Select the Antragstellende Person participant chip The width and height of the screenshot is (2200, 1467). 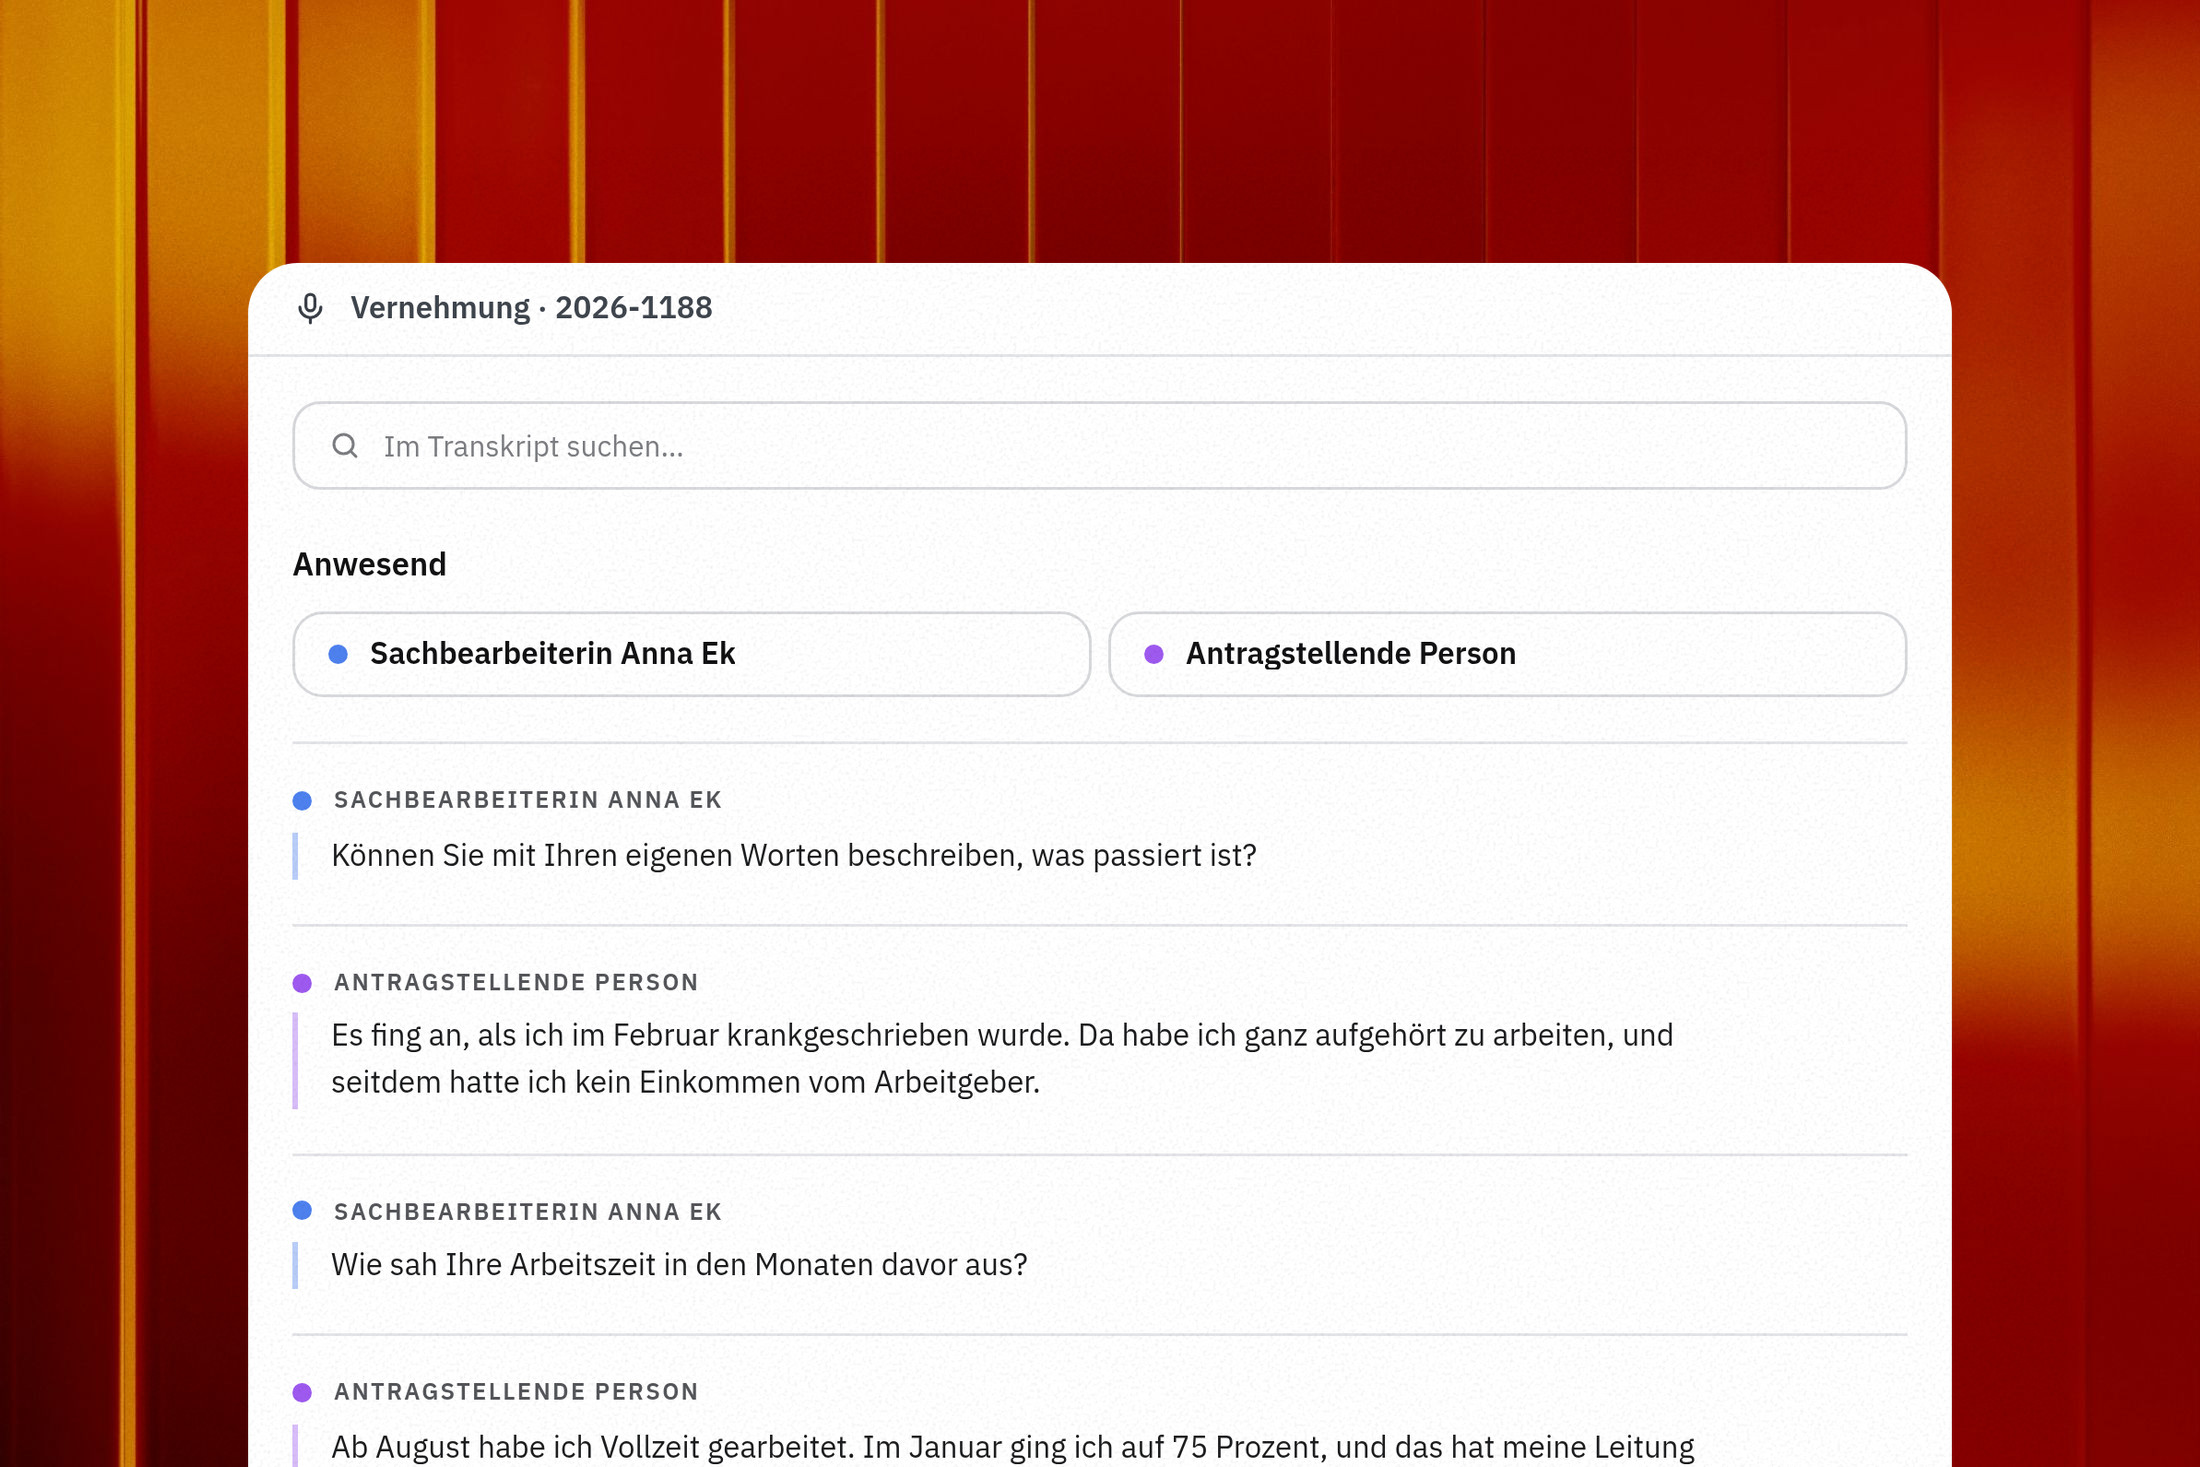point(1507,654)
